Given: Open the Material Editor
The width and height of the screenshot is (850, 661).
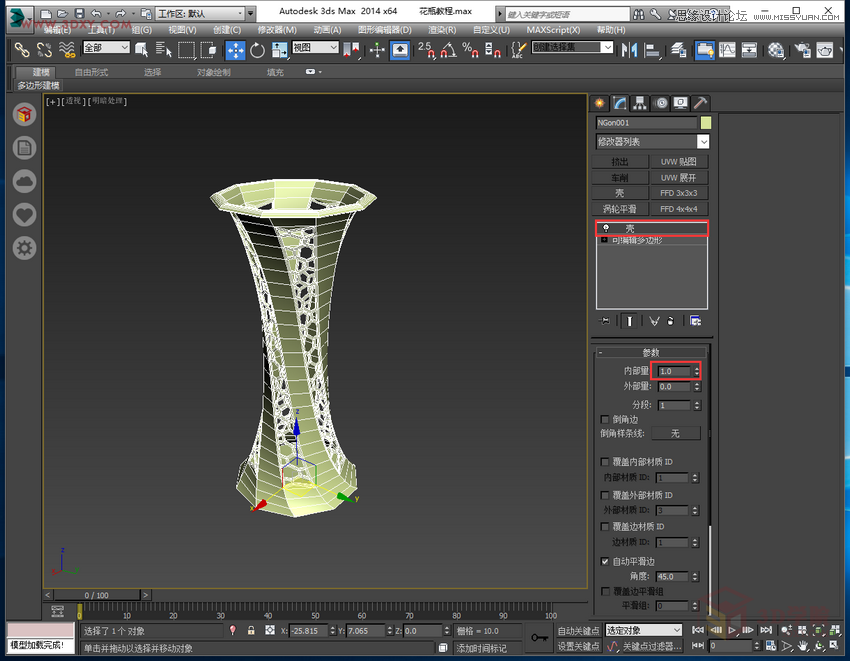Looking at the screenshot, I should pos(776,50).
